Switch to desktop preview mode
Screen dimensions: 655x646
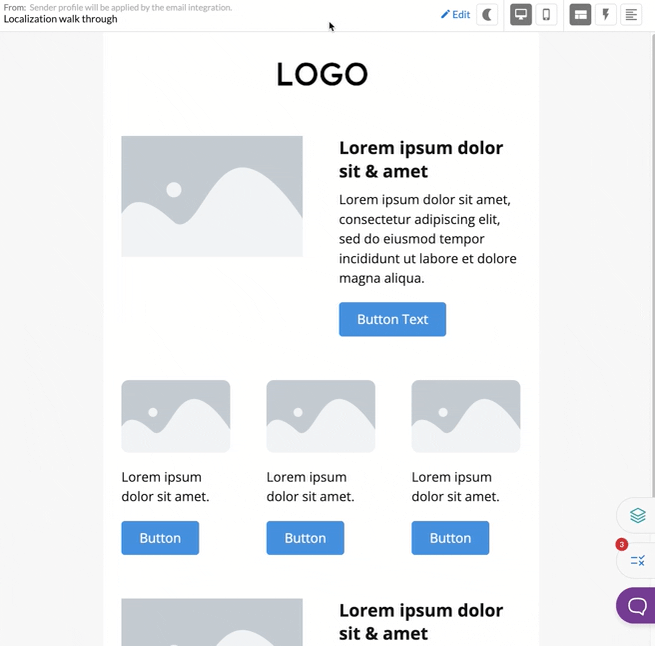click(x=521, y=15)
